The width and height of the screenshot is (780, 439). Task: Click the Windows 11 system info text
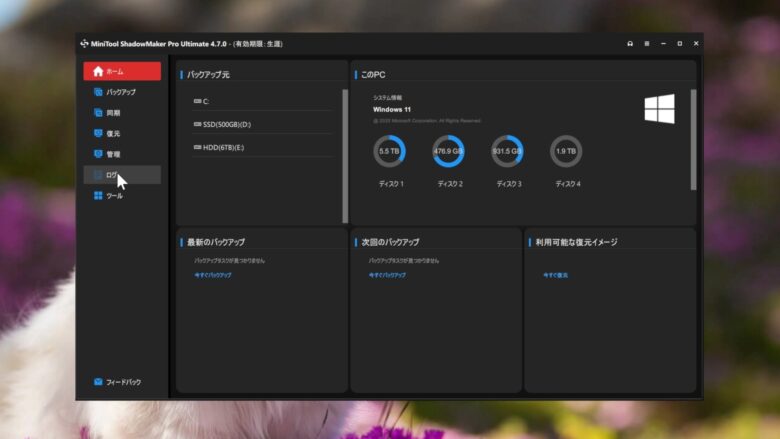pyautogui.click(x=392, y=109)
